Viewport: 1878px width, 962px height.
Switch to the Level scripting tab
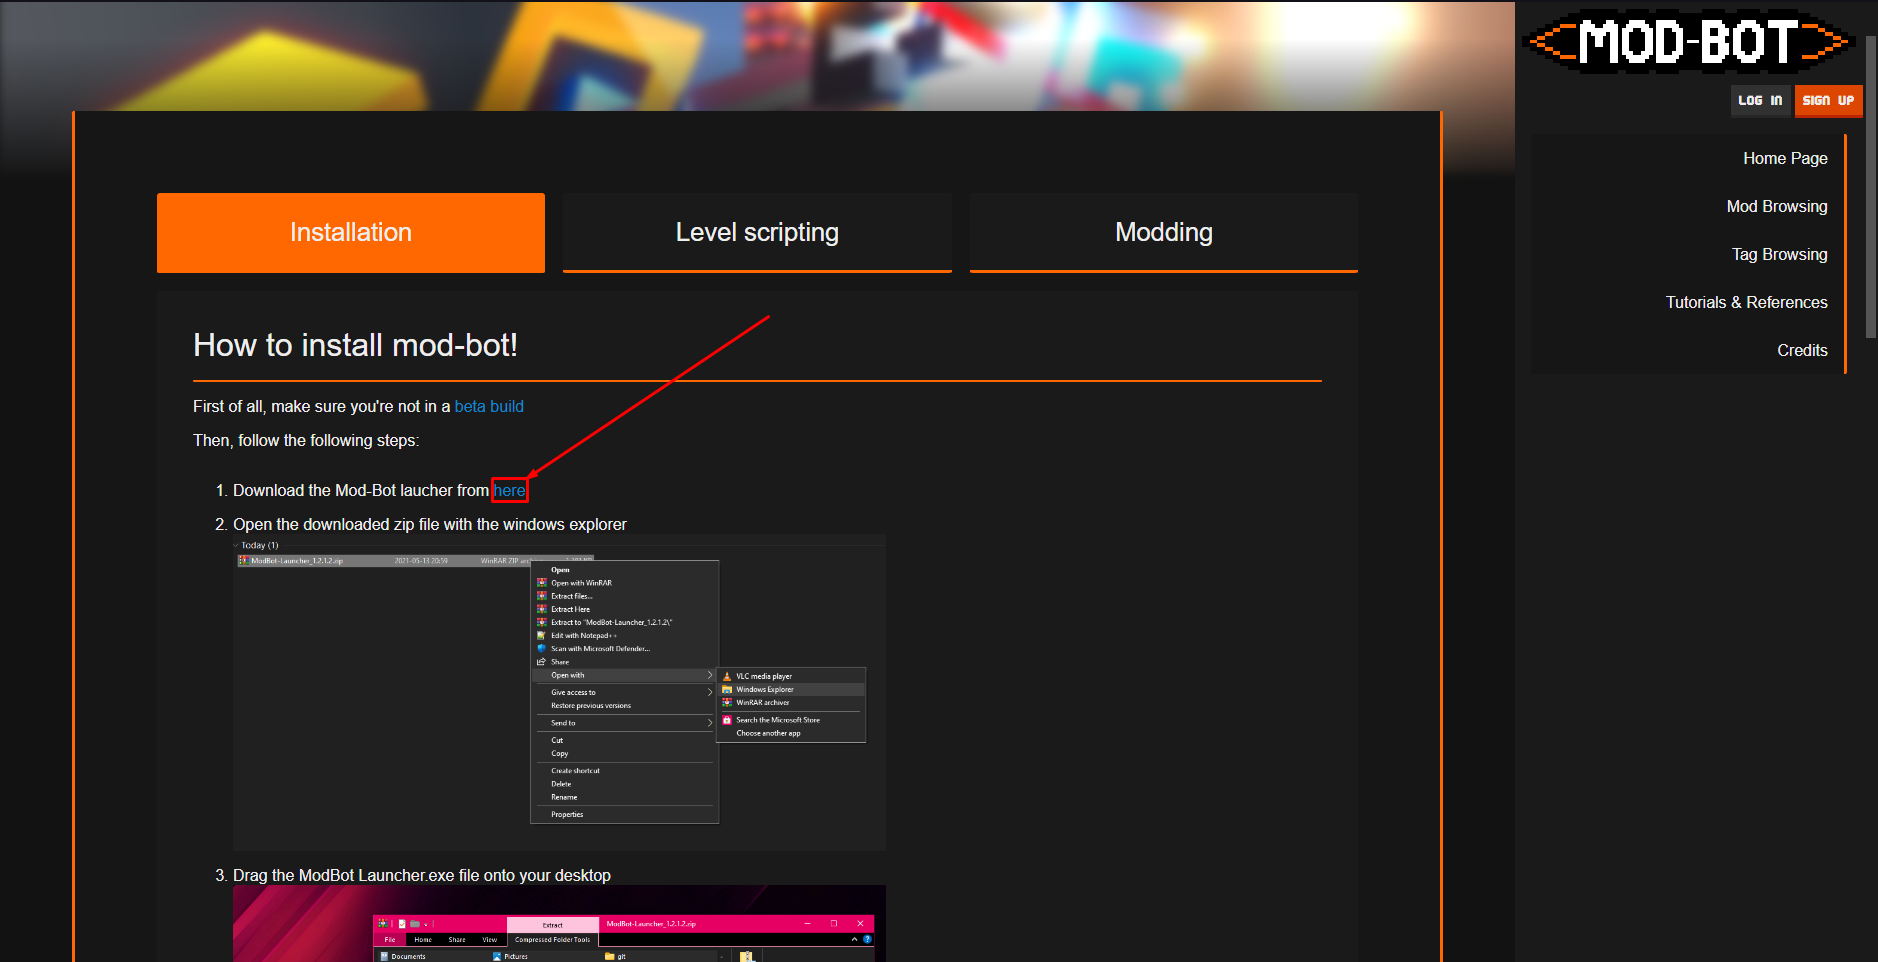point(757,232)
